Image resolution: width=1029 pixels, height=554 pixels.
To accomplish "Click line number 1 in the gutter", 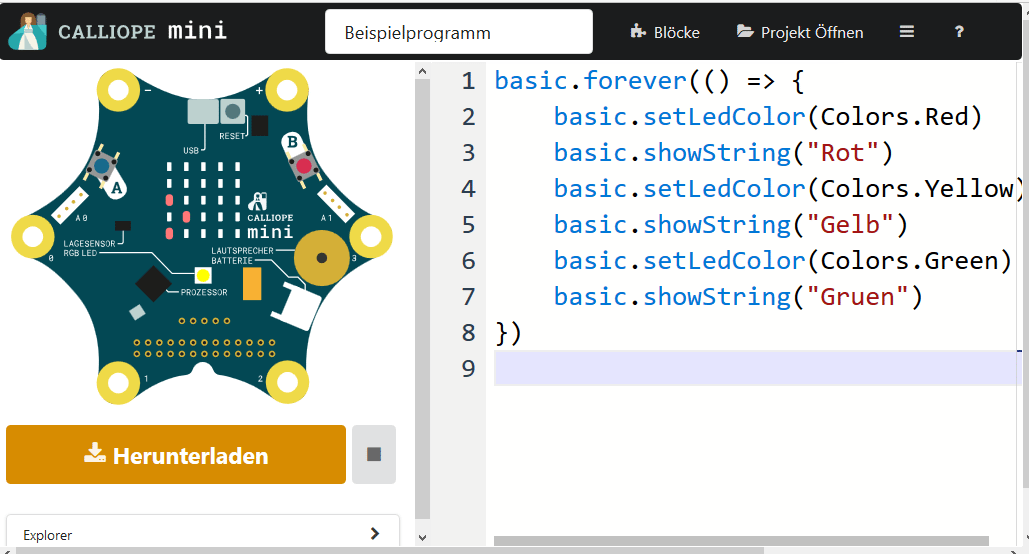I will pos(468,81).
